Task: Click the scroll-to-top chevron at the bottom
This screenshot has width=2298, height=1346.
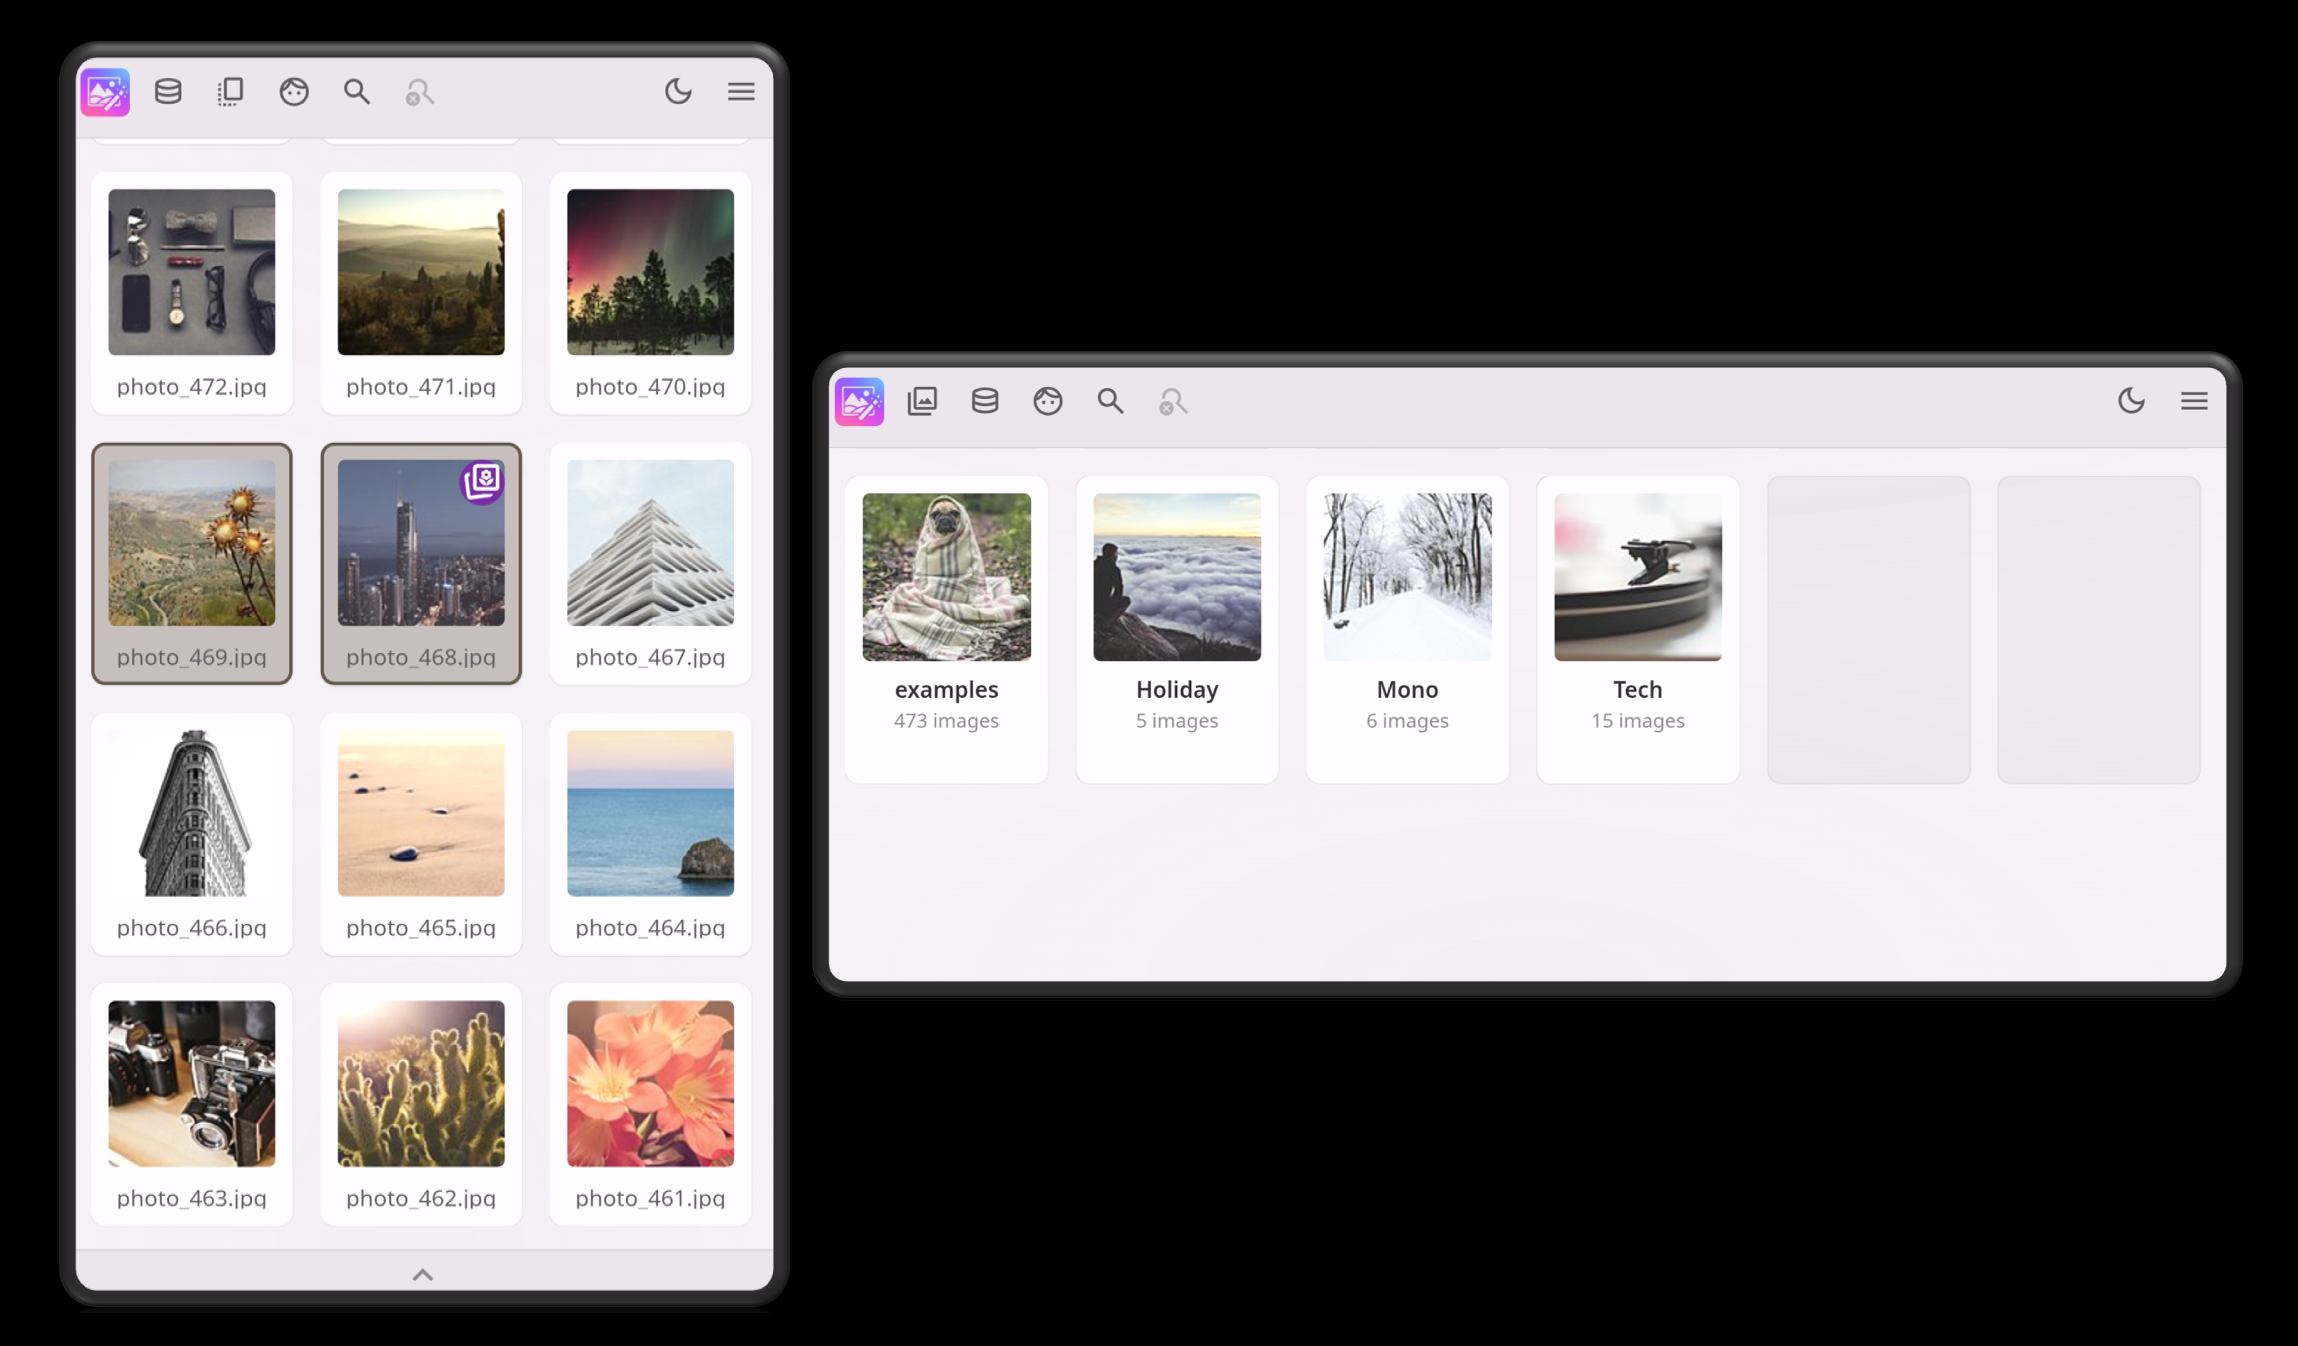Action: click(x=421, y=1275)
